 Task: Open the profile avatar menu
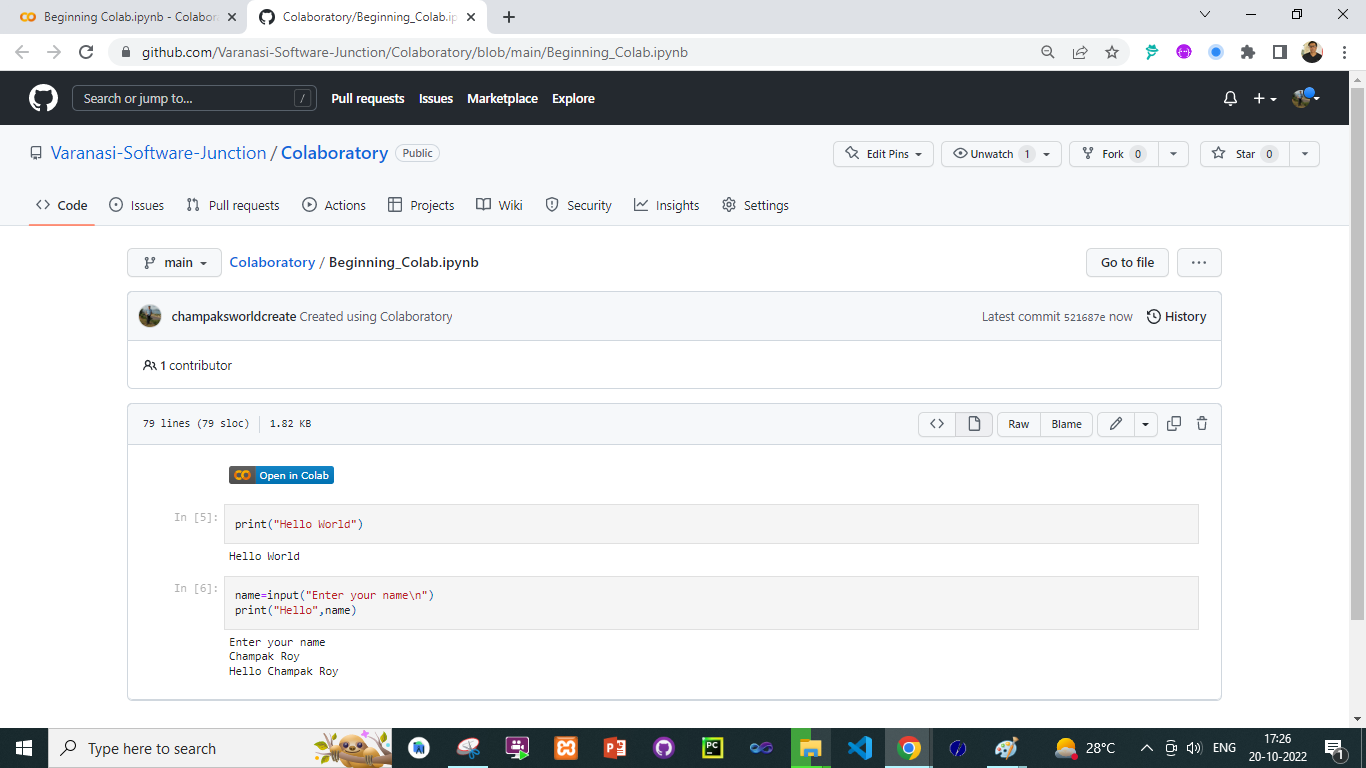coord(1306,98)
